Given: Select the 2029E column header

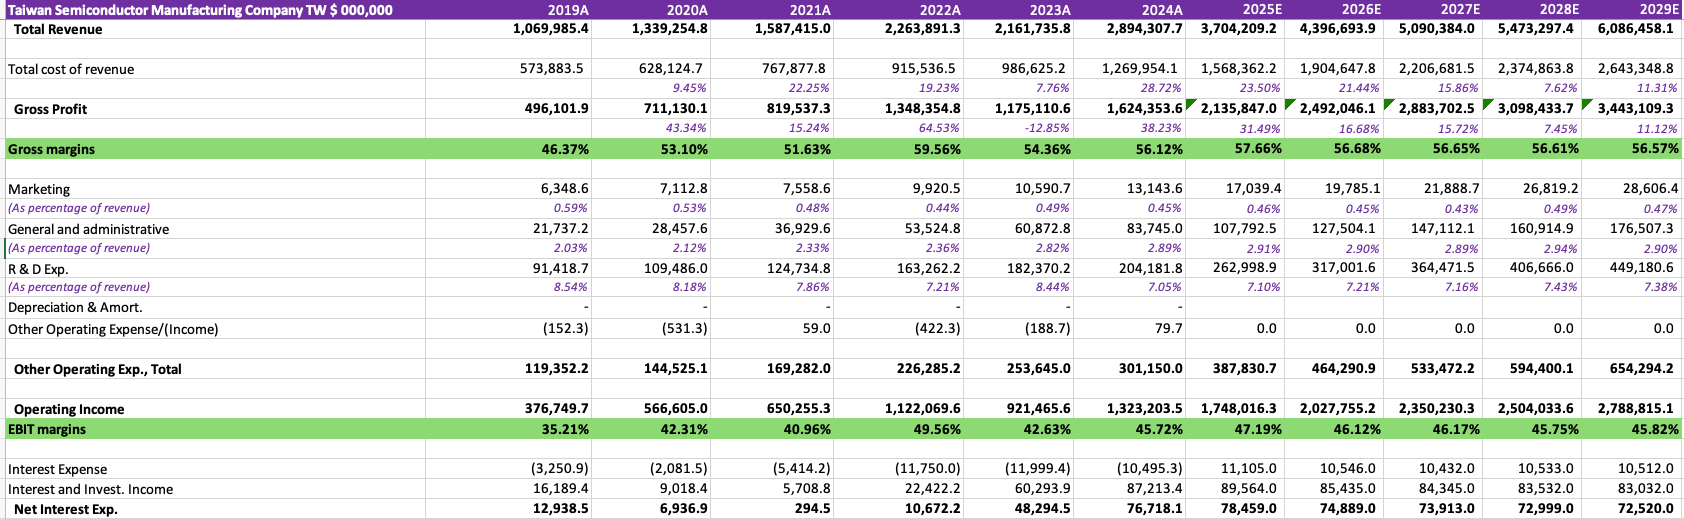Looking at the screenshot, I should tap(1659, 10).
